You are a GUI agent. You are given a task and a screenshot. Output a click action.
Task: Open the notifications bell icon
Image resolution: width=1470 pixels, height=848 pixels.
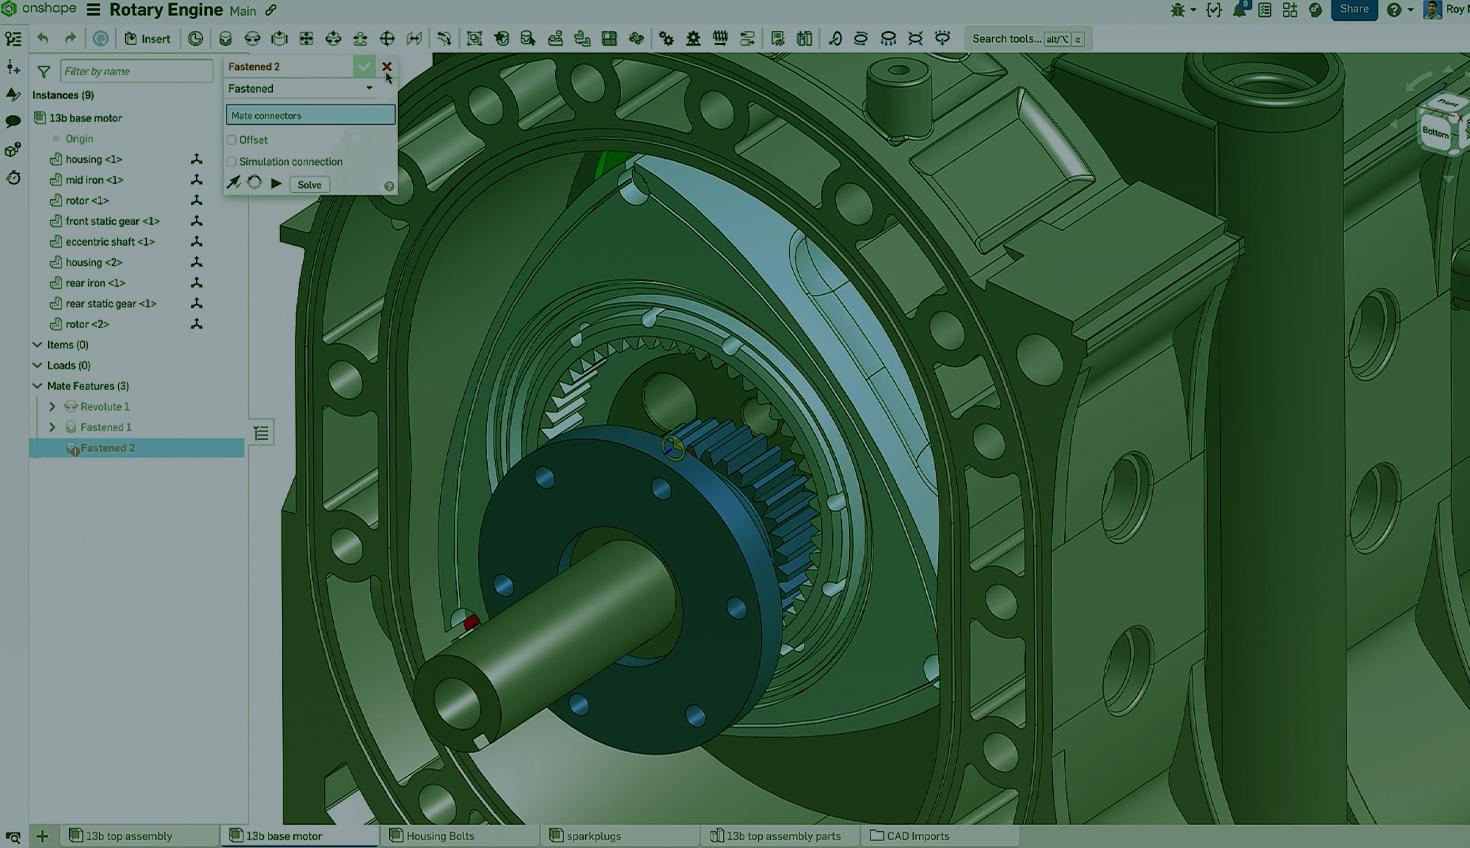pos(1240,10)
